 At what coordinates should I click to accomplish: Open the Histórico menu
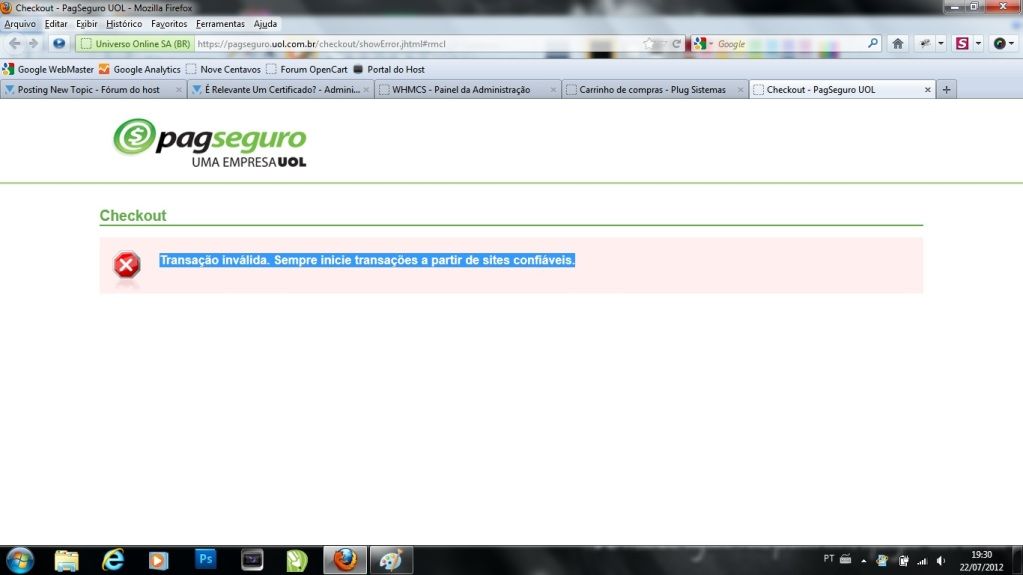point(124,23)
